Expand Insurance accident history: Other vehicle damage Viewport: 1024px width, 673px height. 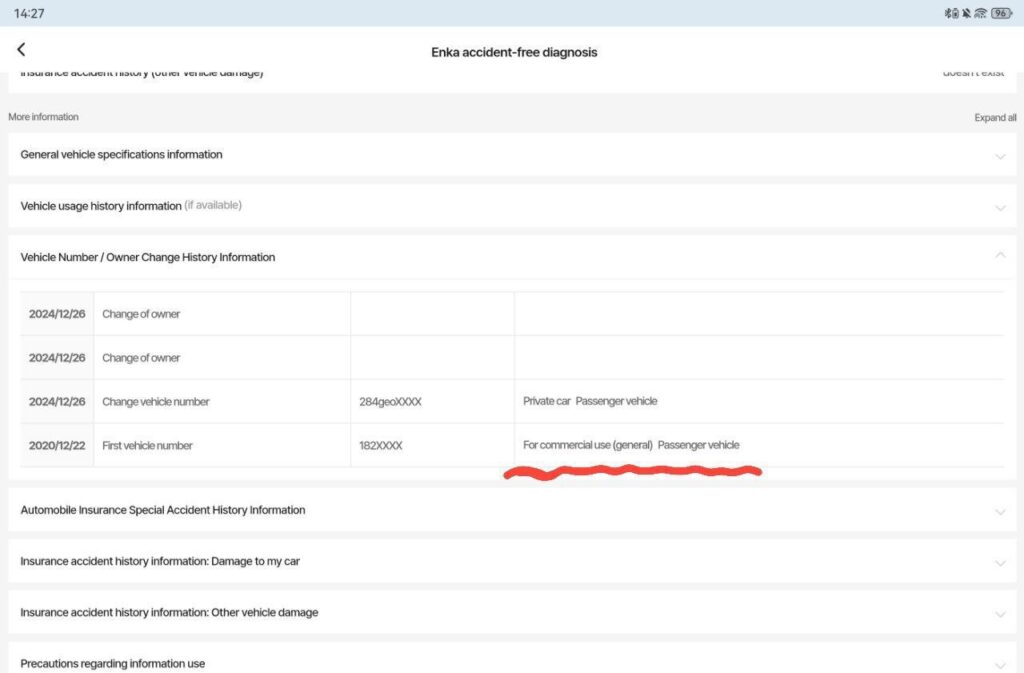(x=512, y=612)
